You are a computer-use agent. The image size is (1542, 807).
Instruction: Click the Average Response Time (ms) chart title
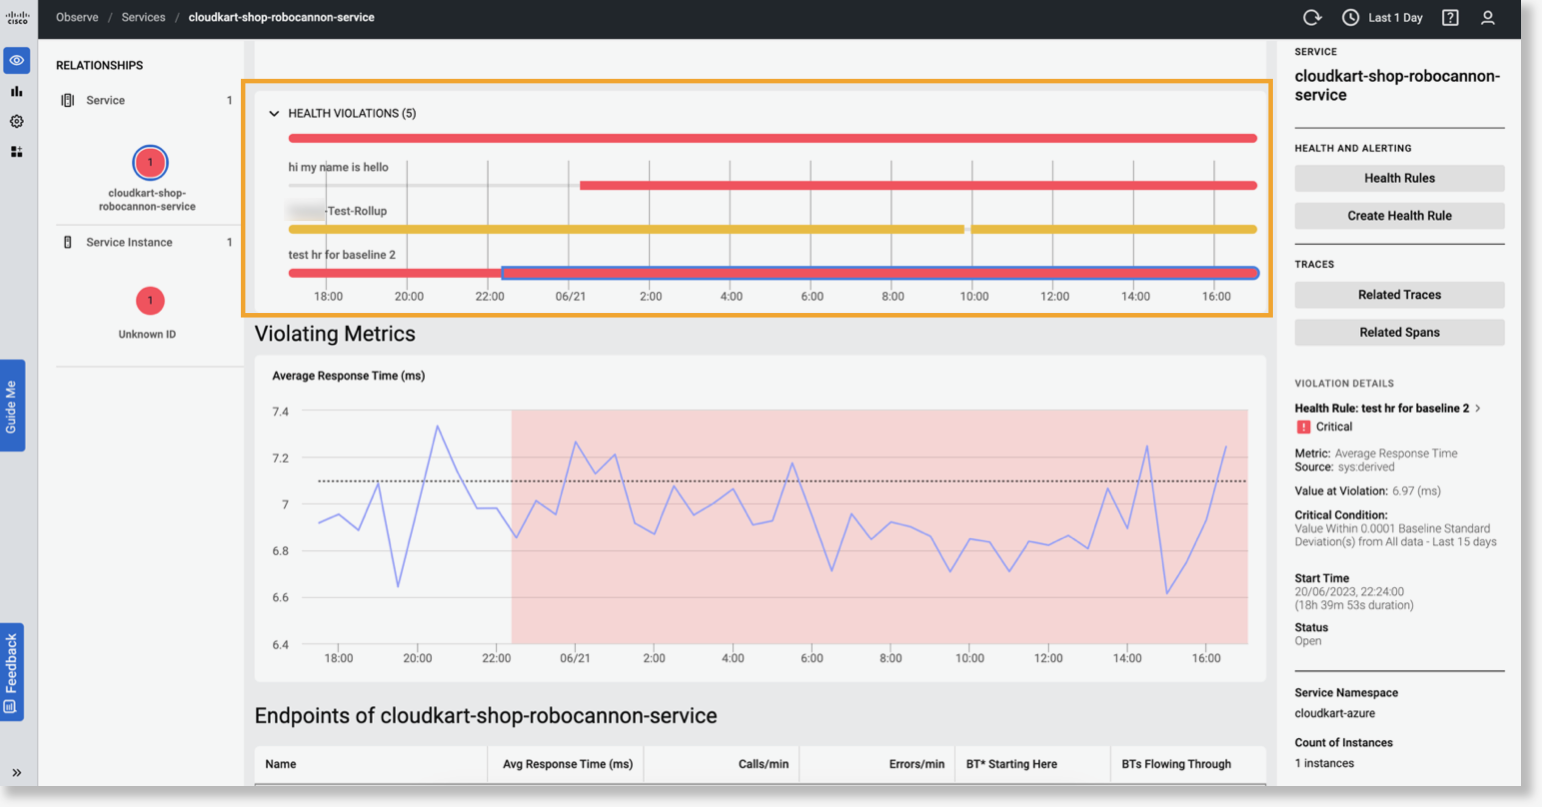(349, 376)
